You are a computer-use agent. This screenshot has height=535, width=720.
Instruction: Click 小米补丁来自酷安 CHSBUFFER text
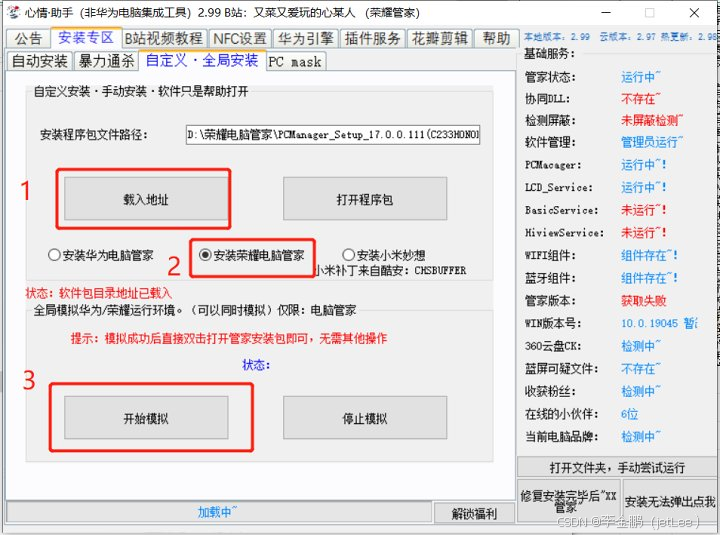(x=390, y=270)
